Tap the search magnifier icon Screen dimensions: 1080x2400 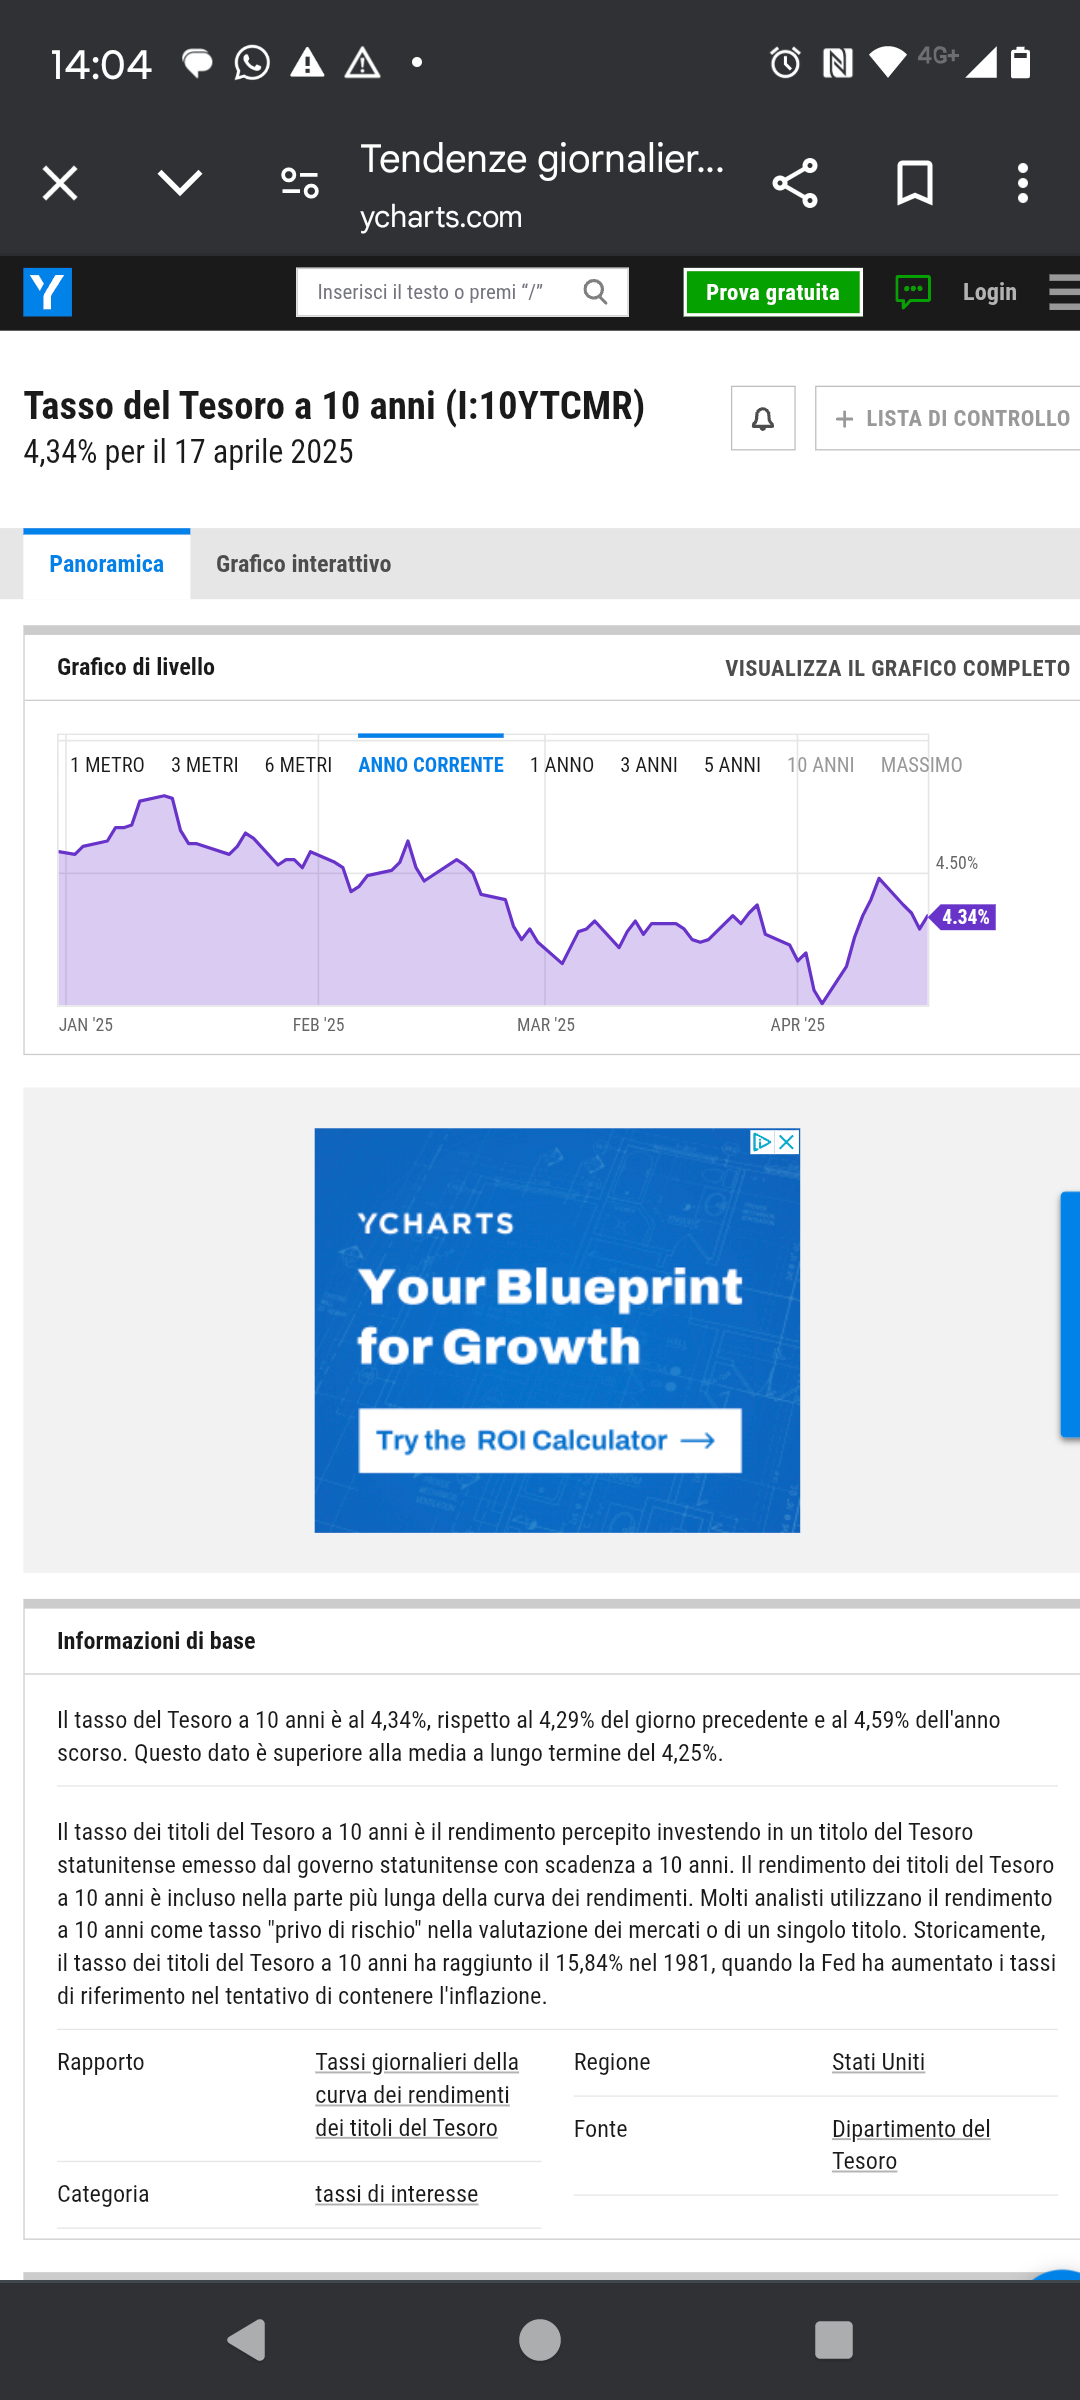click(595, 292)
